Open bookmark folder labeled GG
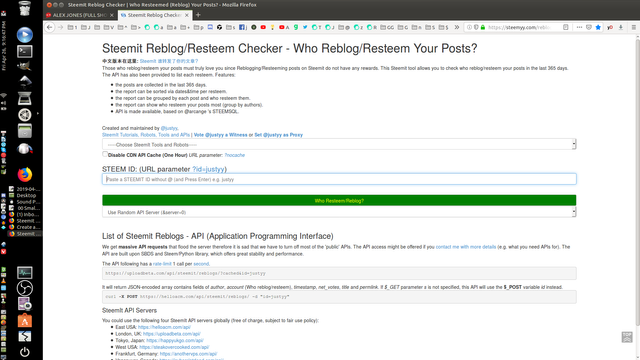The image size is (640, 360). click(387, 27)
